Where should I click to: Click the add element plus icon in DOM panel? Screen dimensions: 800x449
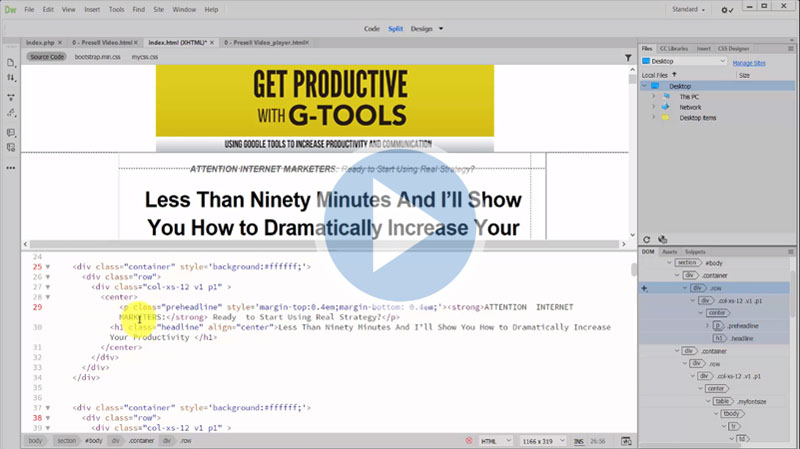[x=645, y=288]
